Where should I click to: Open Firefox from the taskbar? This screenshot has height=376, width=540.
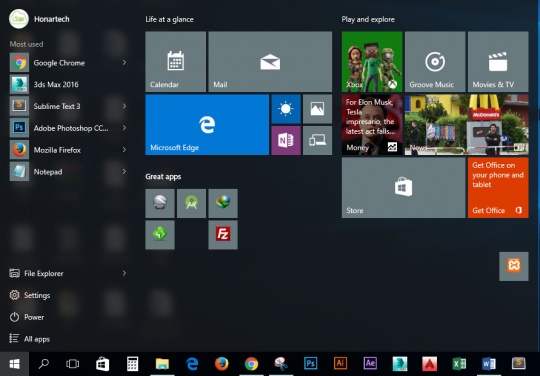pyautogui.click(x=221, y=364)
